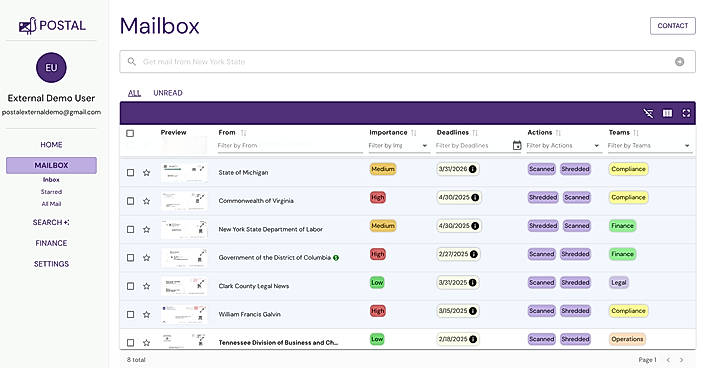Image resolution: width=703 pixels, height=368 pixels.
Task: Check the Tennessee Division of Business row
Action: 130,342
